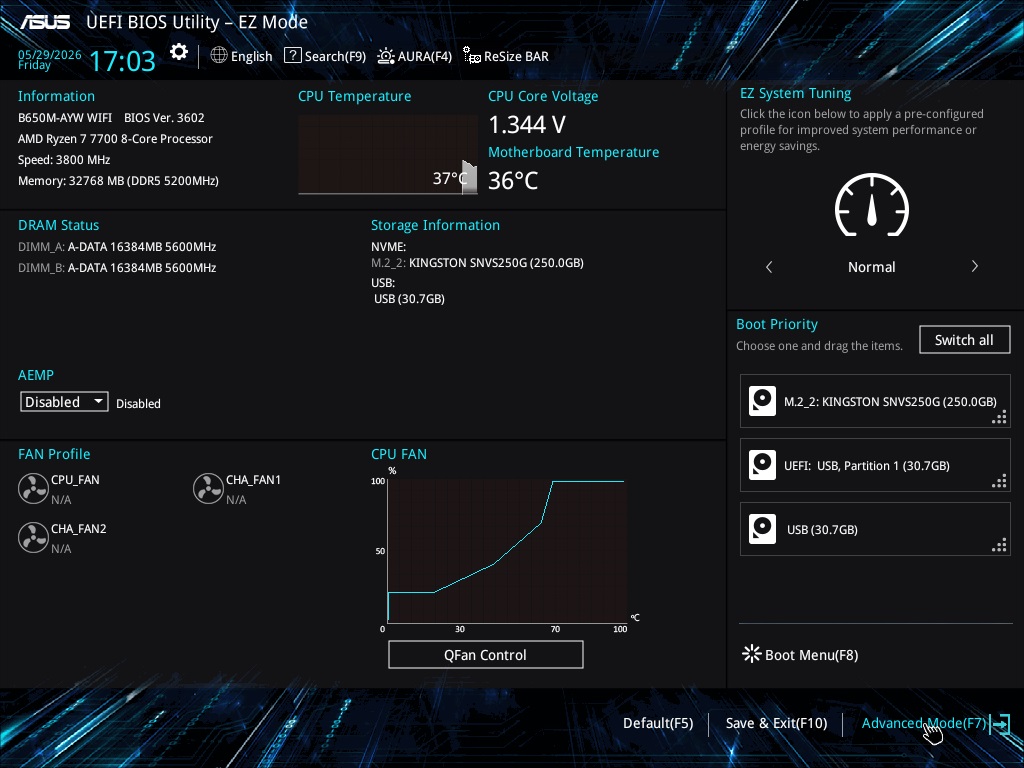
Task: Click the FAN Profile heading
Action: click(x=54, y=454)
